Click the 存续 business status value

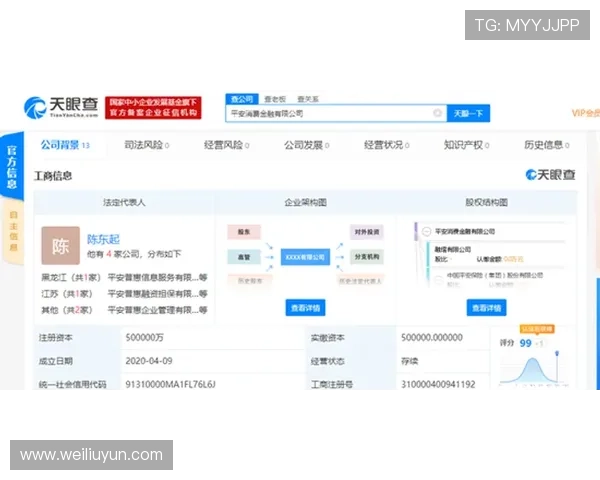pyautogui.click(x=409, y=361)
